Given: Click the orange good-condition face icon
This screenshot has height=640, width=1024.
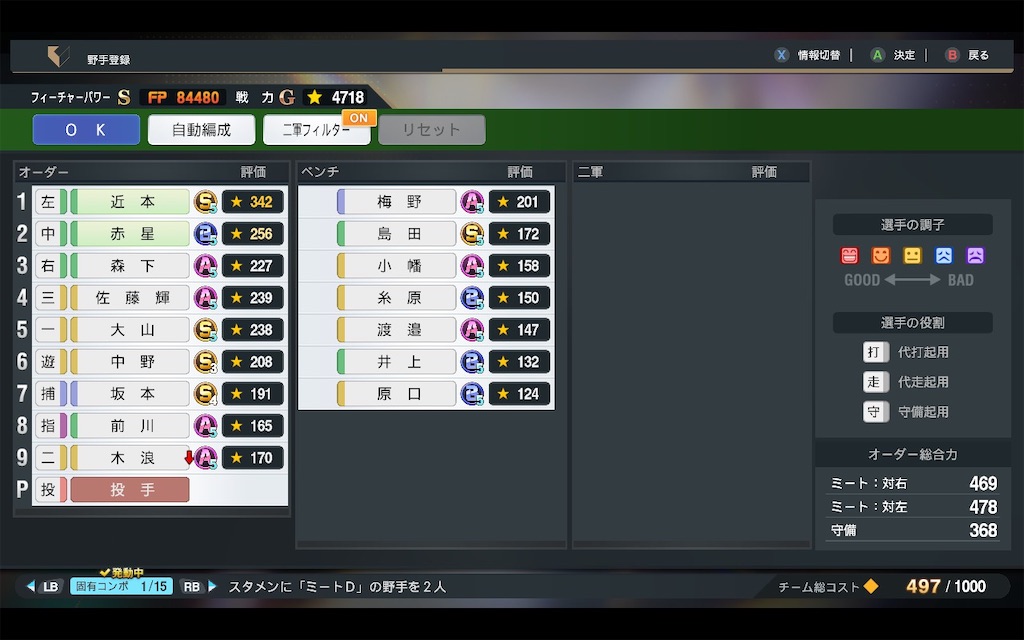Looking at the screenshot, I should tap(881, 255).
